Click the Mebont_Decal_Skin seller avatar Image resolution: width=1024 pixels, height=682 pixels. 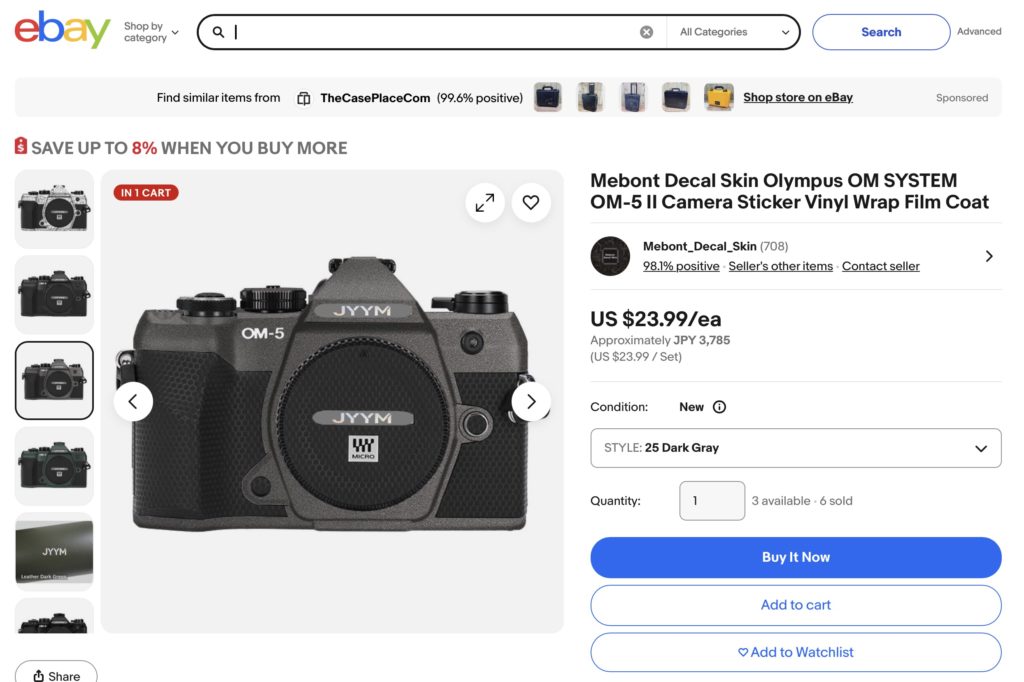pos(610,256)
